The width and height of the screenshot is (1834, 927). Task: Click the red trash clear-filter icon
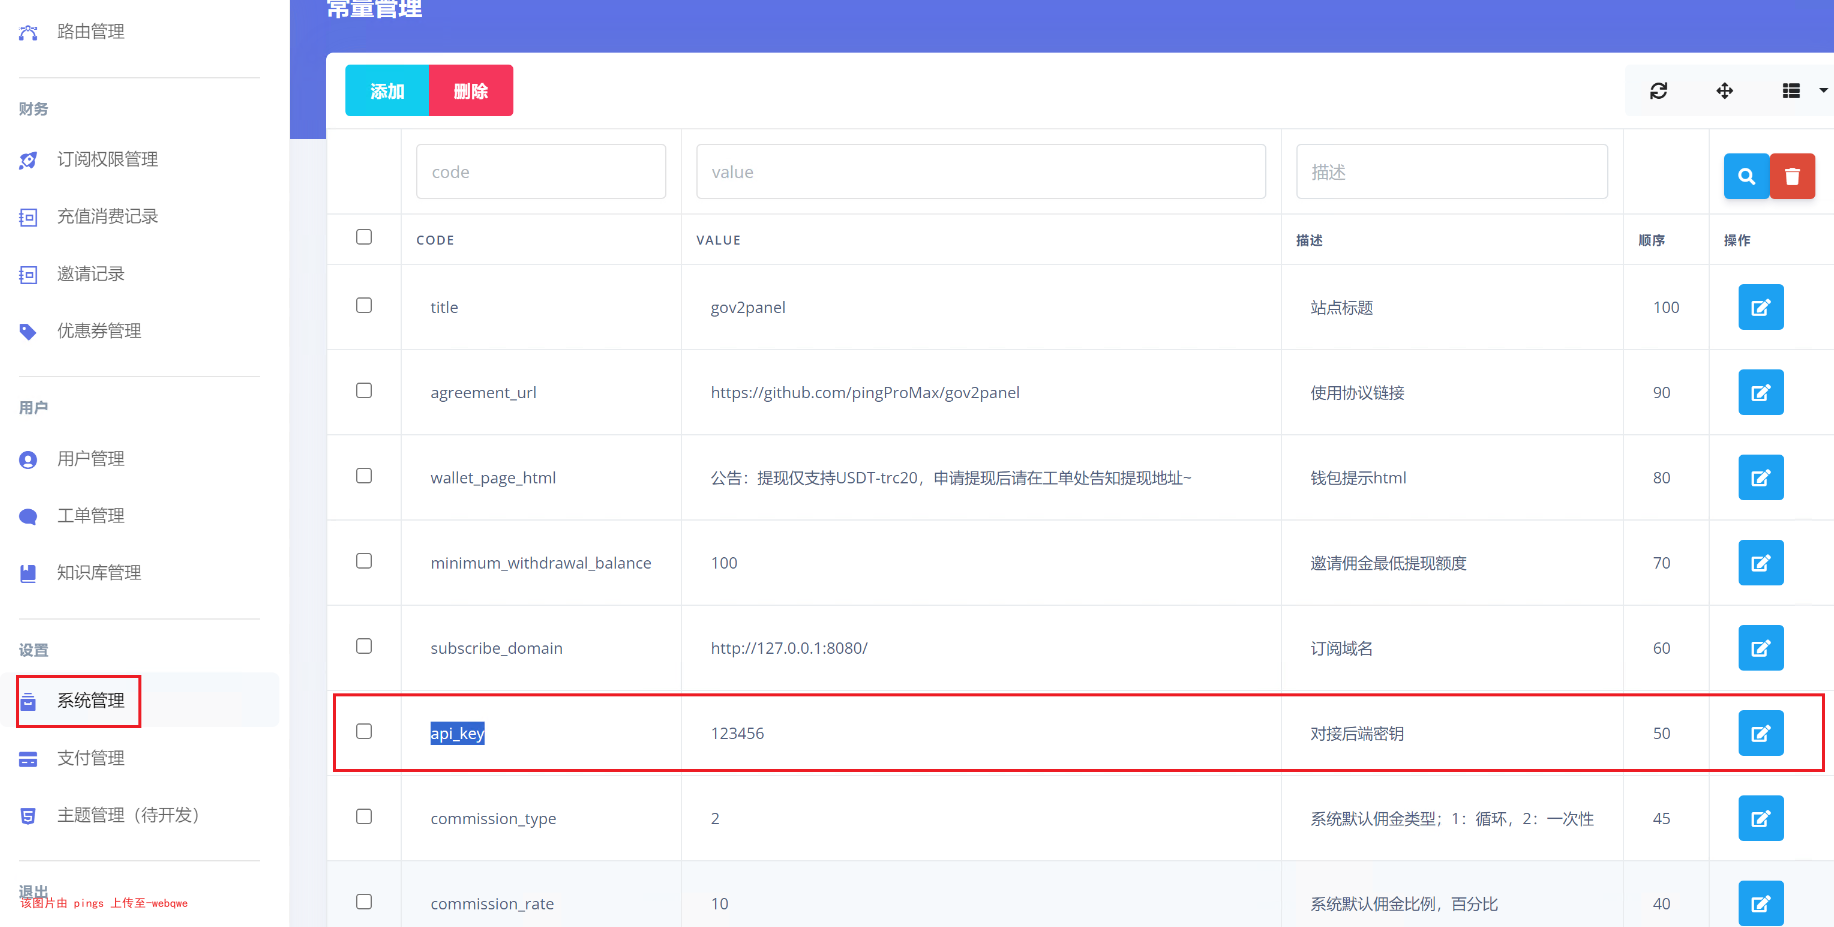1792,176
